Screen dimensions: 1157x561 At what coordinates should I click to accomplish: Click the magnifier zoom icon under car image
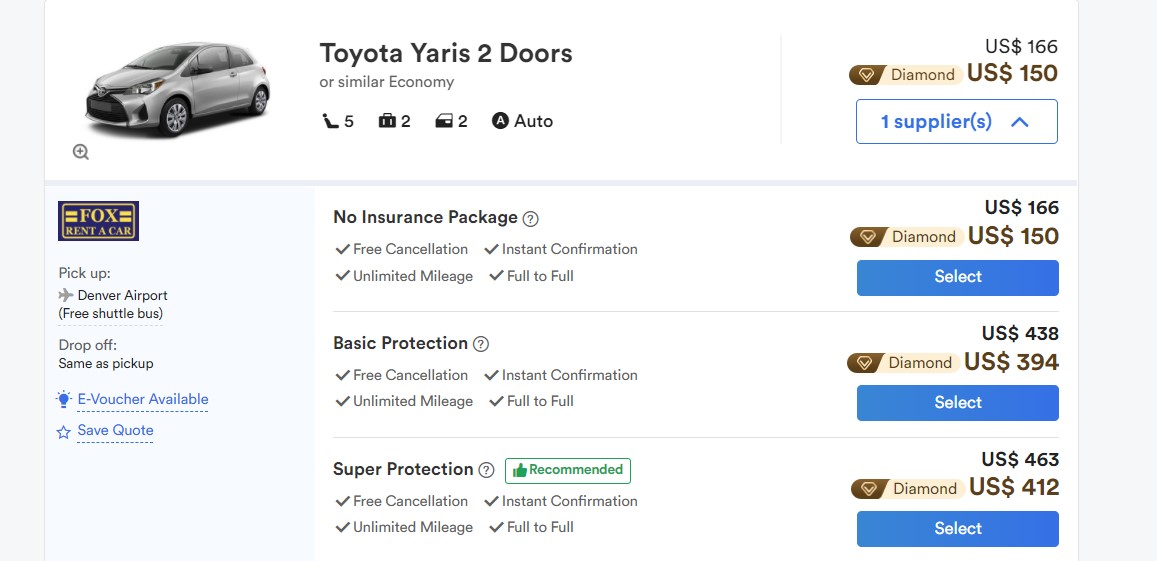pos(81,152)
